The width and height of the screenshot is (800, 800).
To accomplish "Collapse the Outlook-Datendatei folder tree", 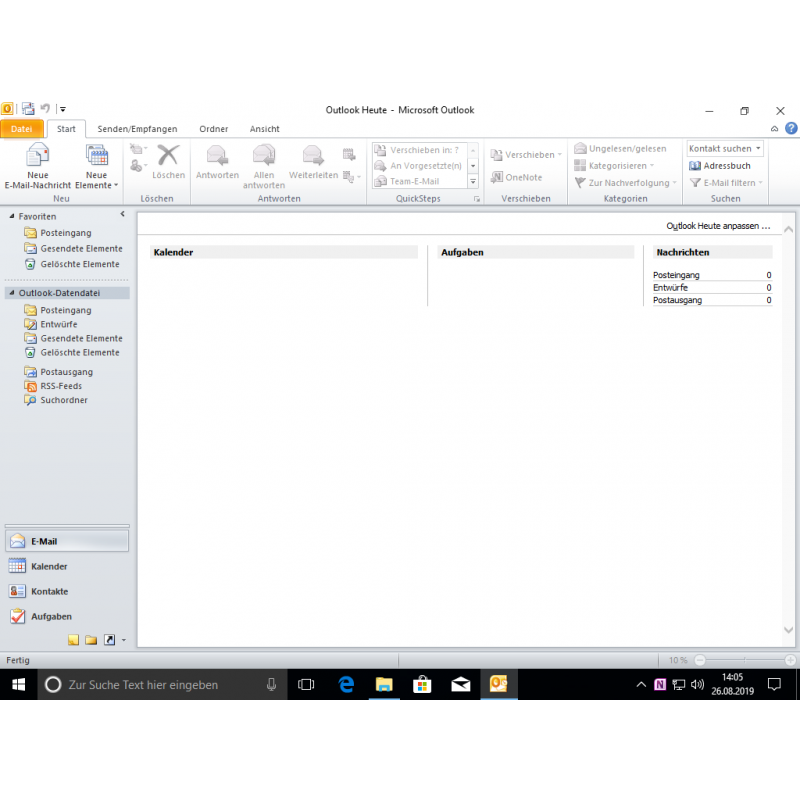I will 12,293.
